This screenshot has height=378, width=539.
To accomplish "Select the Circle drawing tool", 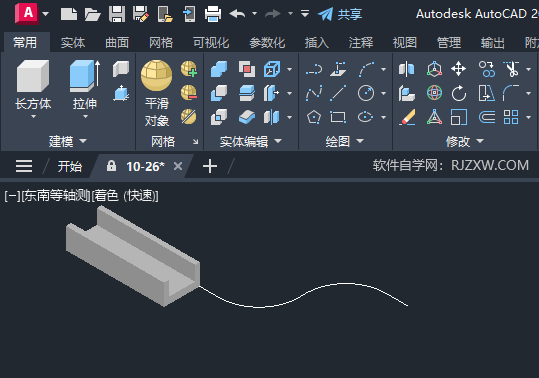I will [x=366, y=93].
